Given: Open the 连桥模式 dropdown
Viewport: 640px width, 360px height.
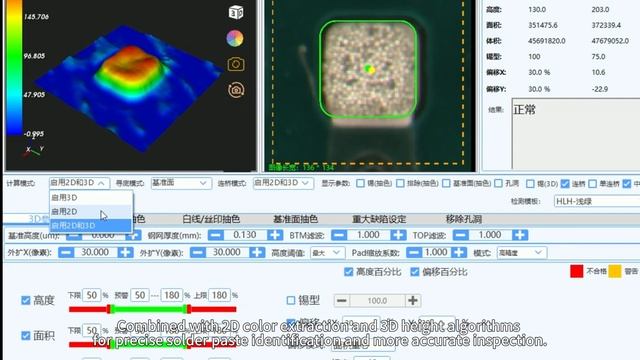Looking at the screenshot, I should click(283, 183).
